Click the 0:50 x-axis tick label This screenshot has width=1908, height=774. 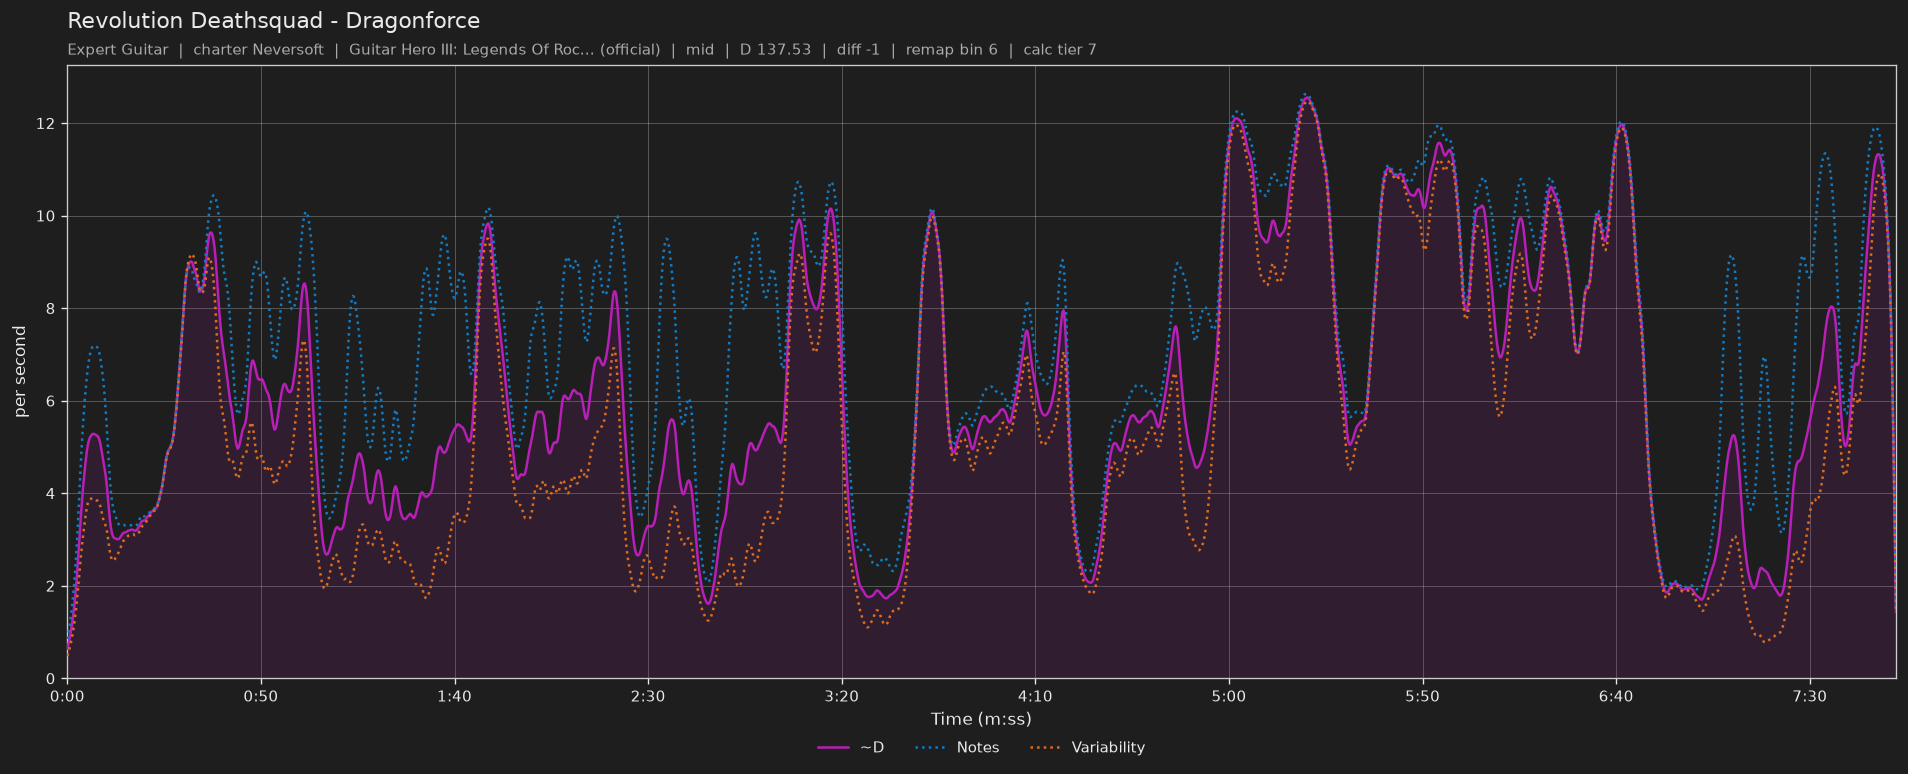click(261, 696)
